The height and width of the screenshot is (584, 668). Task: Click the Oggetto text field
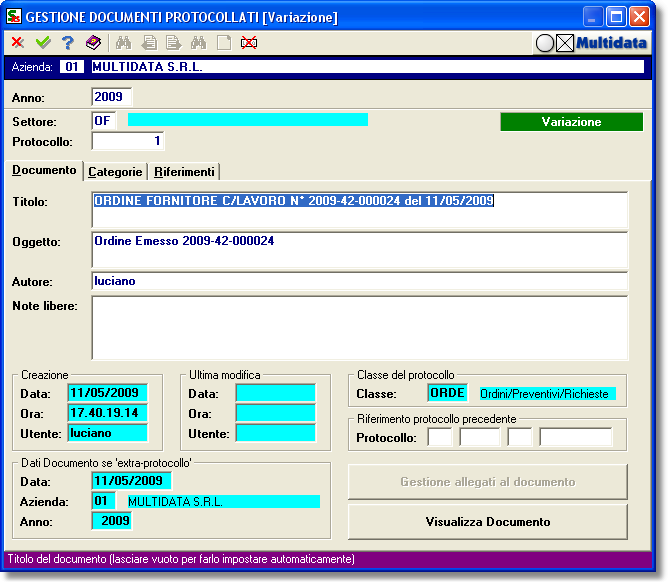click(360, 250)
